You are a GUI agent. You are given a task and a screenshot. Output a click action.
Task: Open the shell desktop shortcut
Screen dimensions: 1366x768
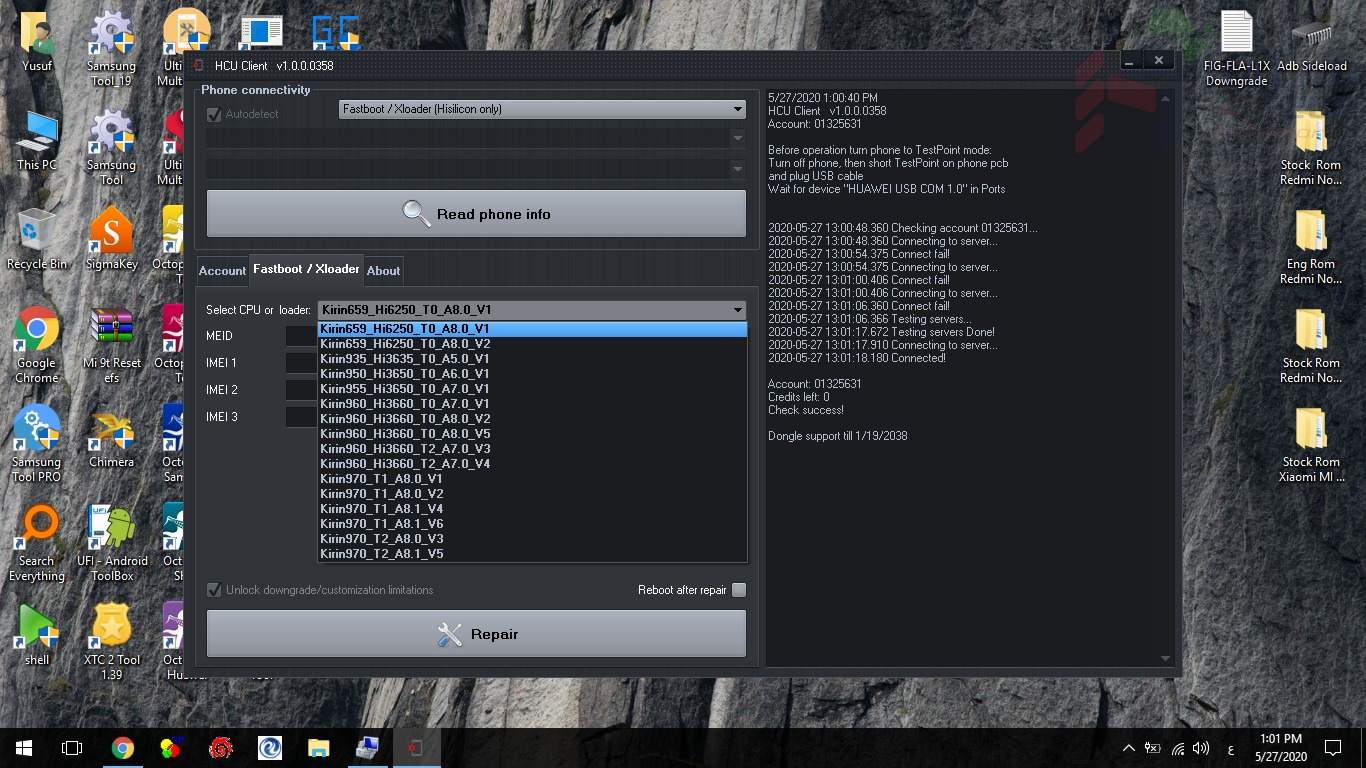click(x=37, y=635)
